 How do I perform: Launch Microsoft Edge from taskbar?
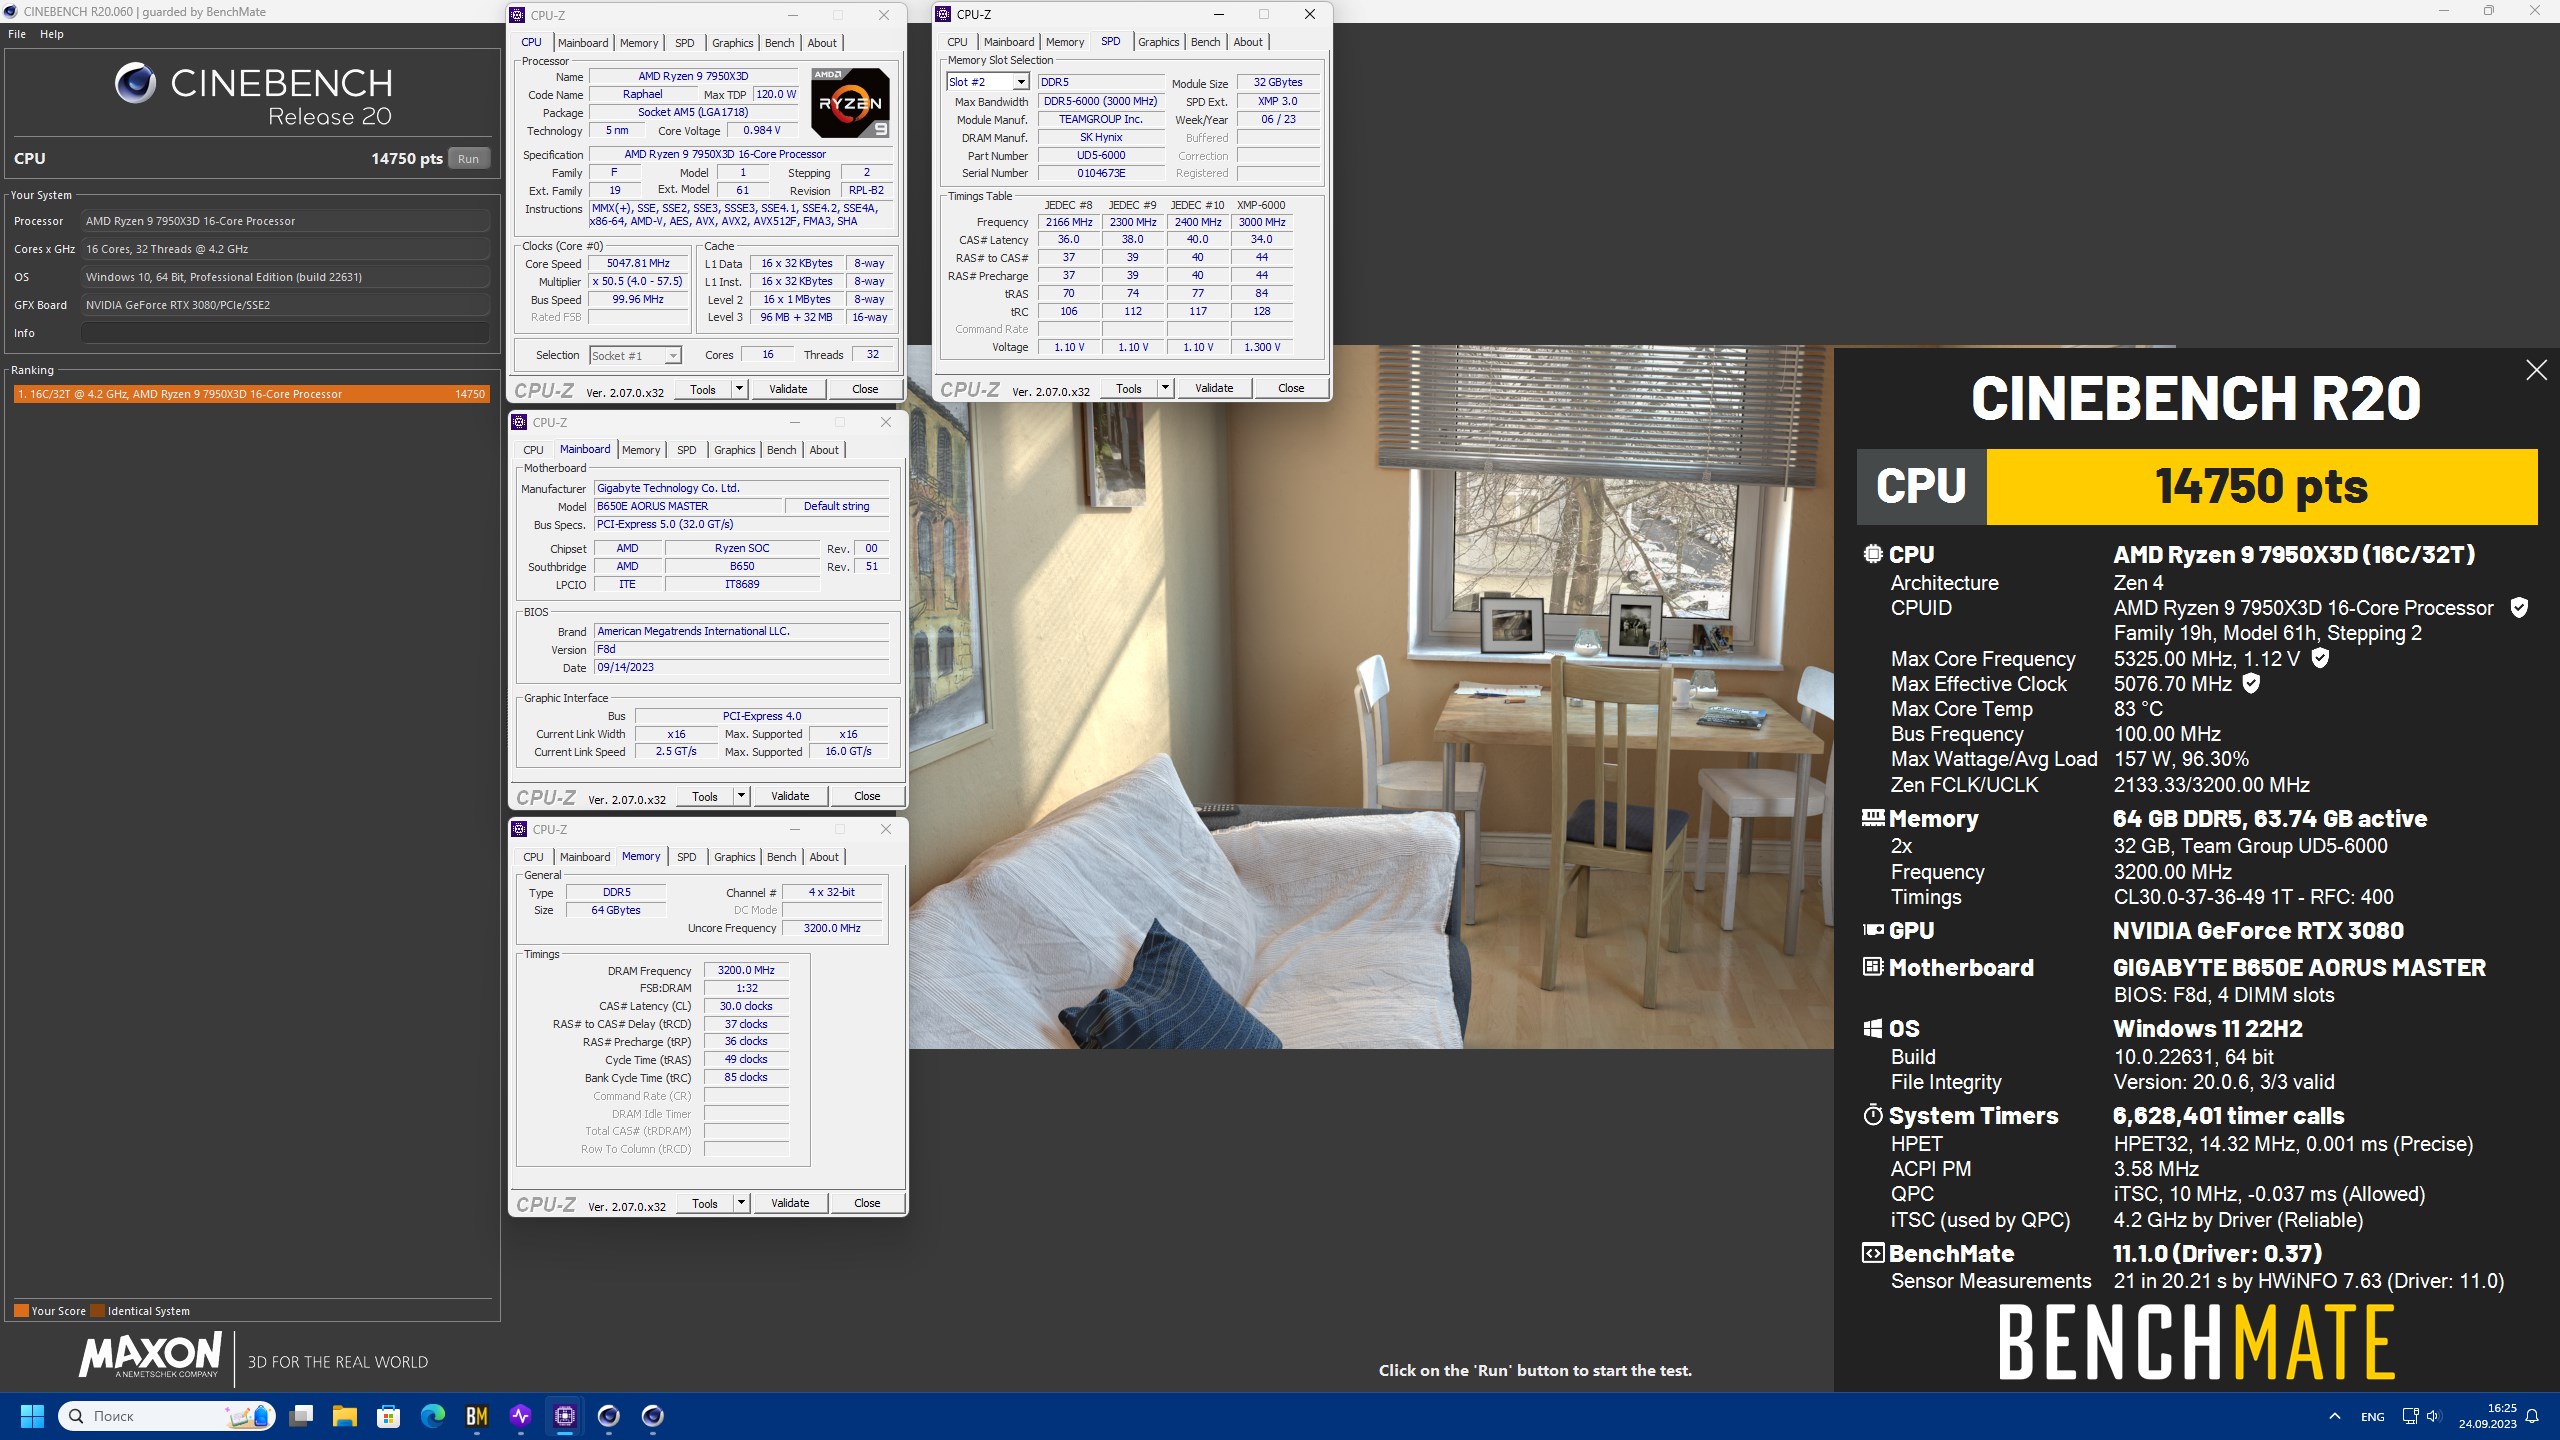point(433,1416)
